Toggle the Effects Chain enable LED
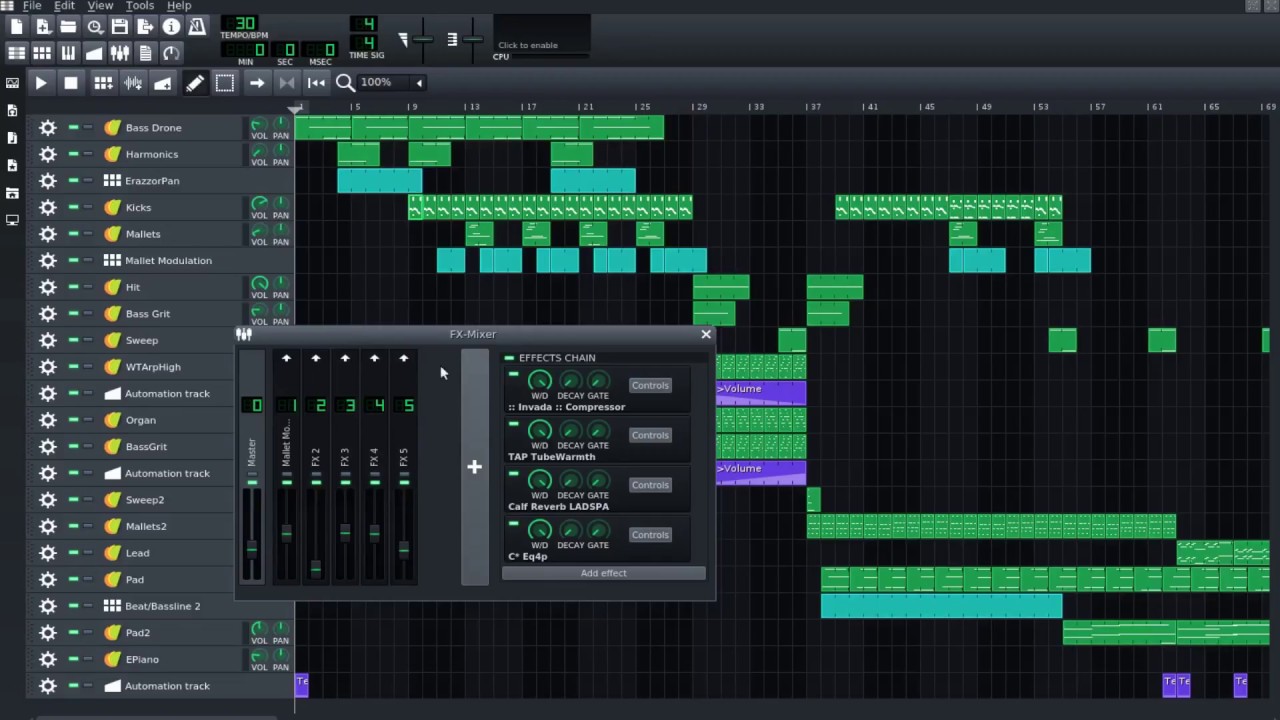The height and width of the screenshot is (720, 1280). pos(509,358)
